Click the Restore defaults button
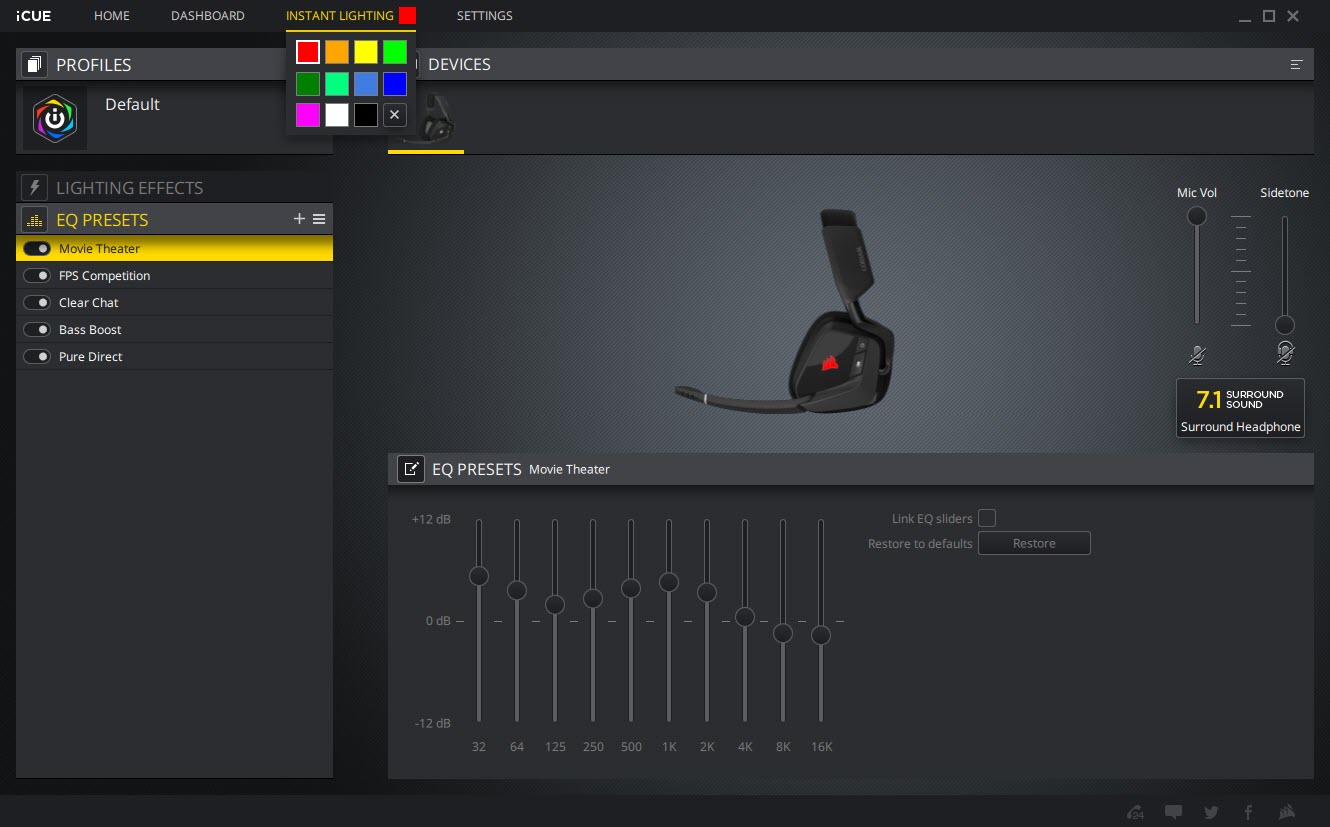This screenshot has height=827, width=1330. tap(1034, 544)
